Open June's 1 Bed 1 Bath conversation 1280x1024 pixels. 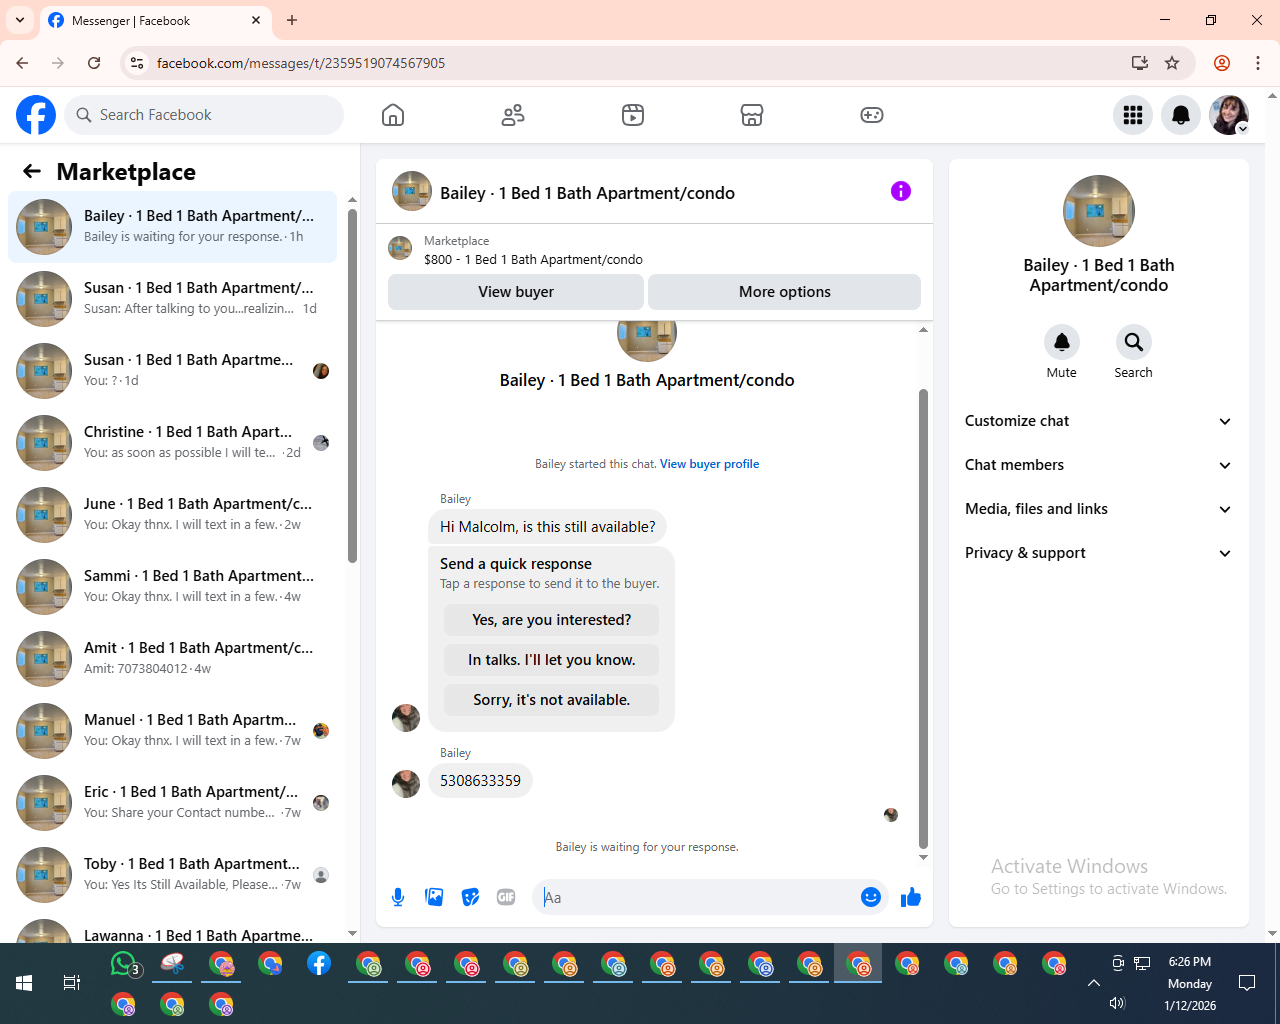[x=173, y=515]
